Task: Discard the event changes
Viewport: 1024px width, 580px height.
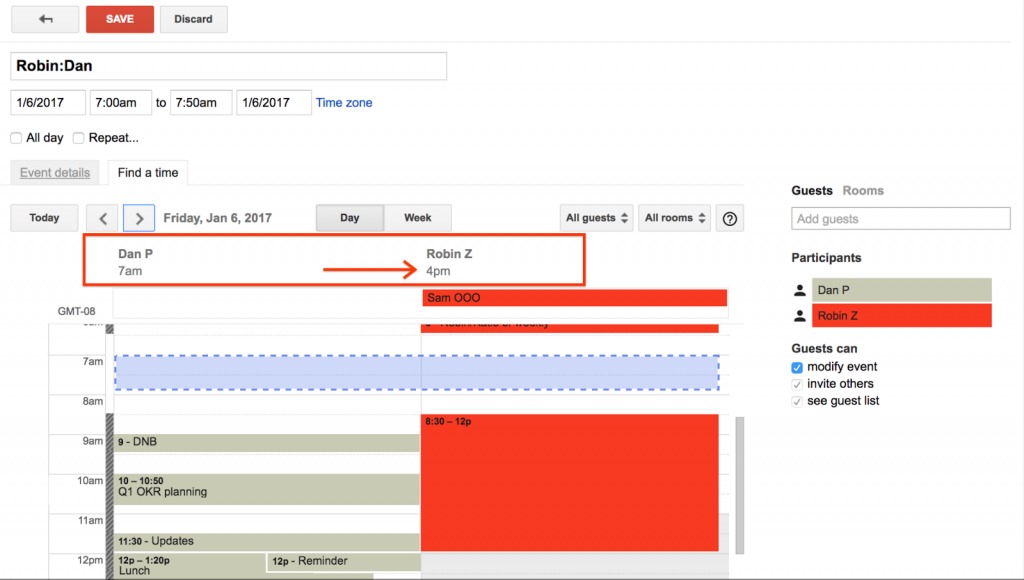Action: pos(193,19)
